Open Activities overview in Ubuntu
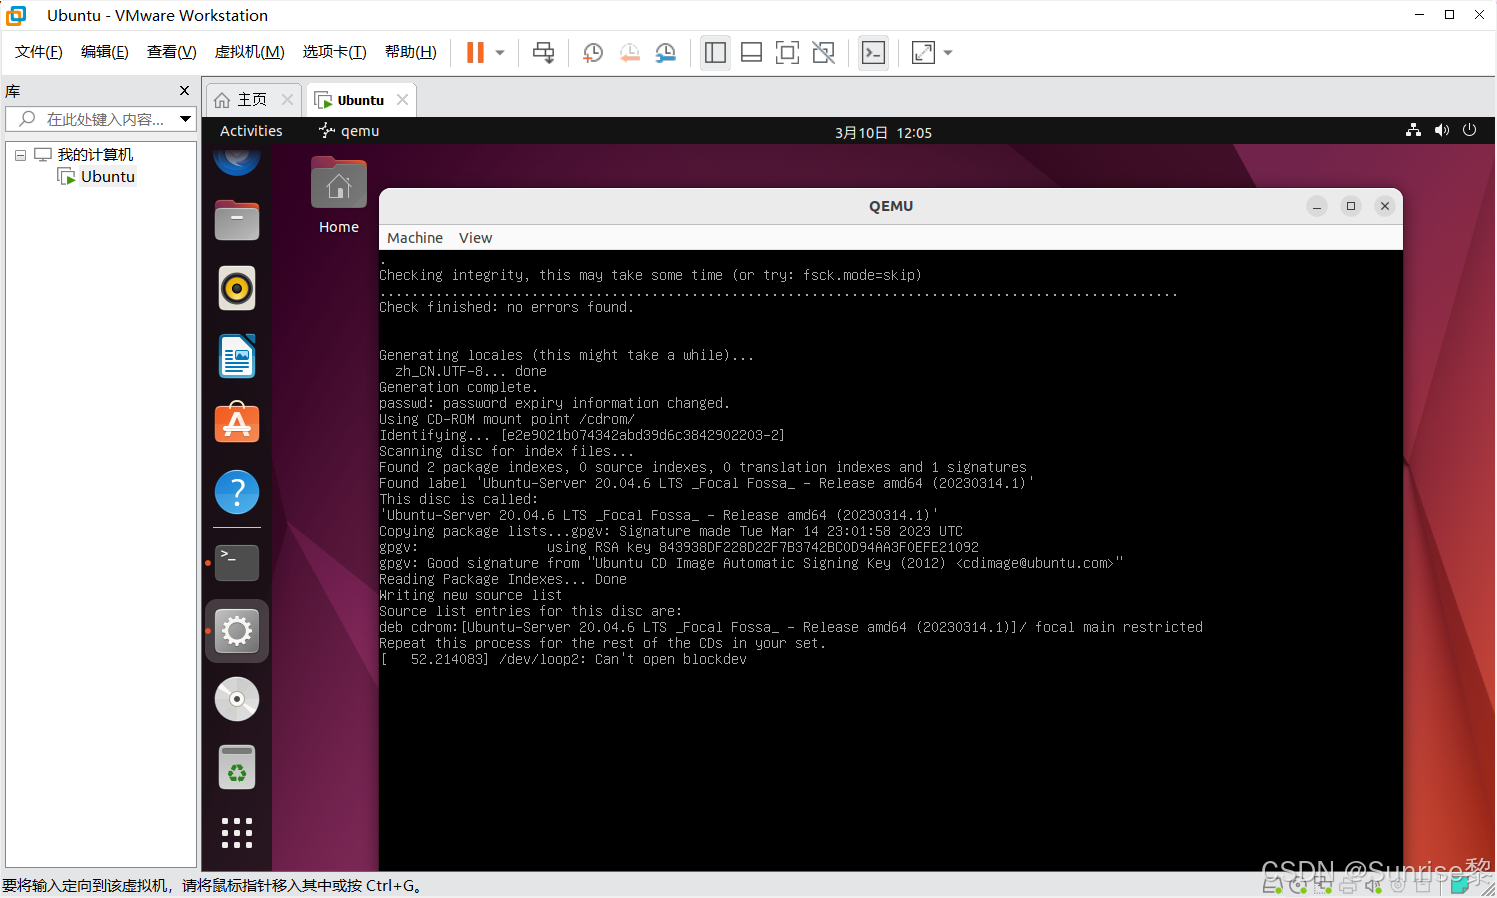 (251, 131)
